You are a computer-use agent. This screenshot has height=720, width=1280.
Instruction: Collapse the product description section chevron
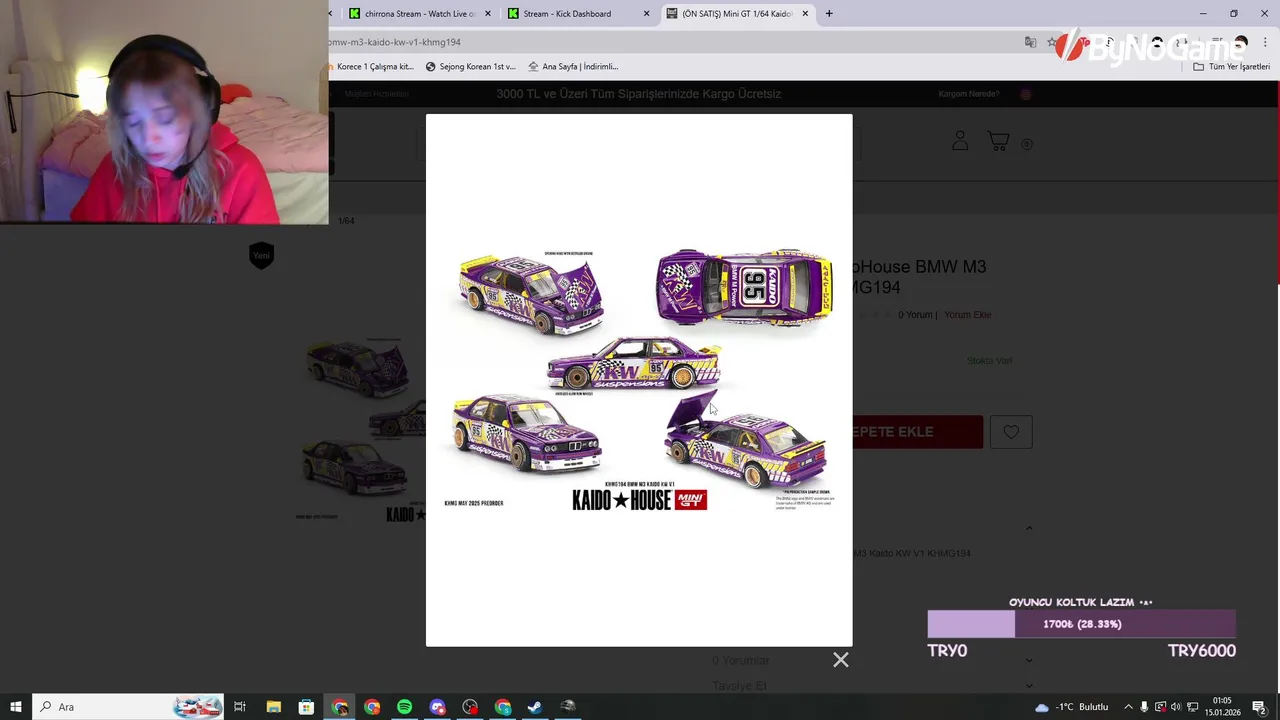1029,528
